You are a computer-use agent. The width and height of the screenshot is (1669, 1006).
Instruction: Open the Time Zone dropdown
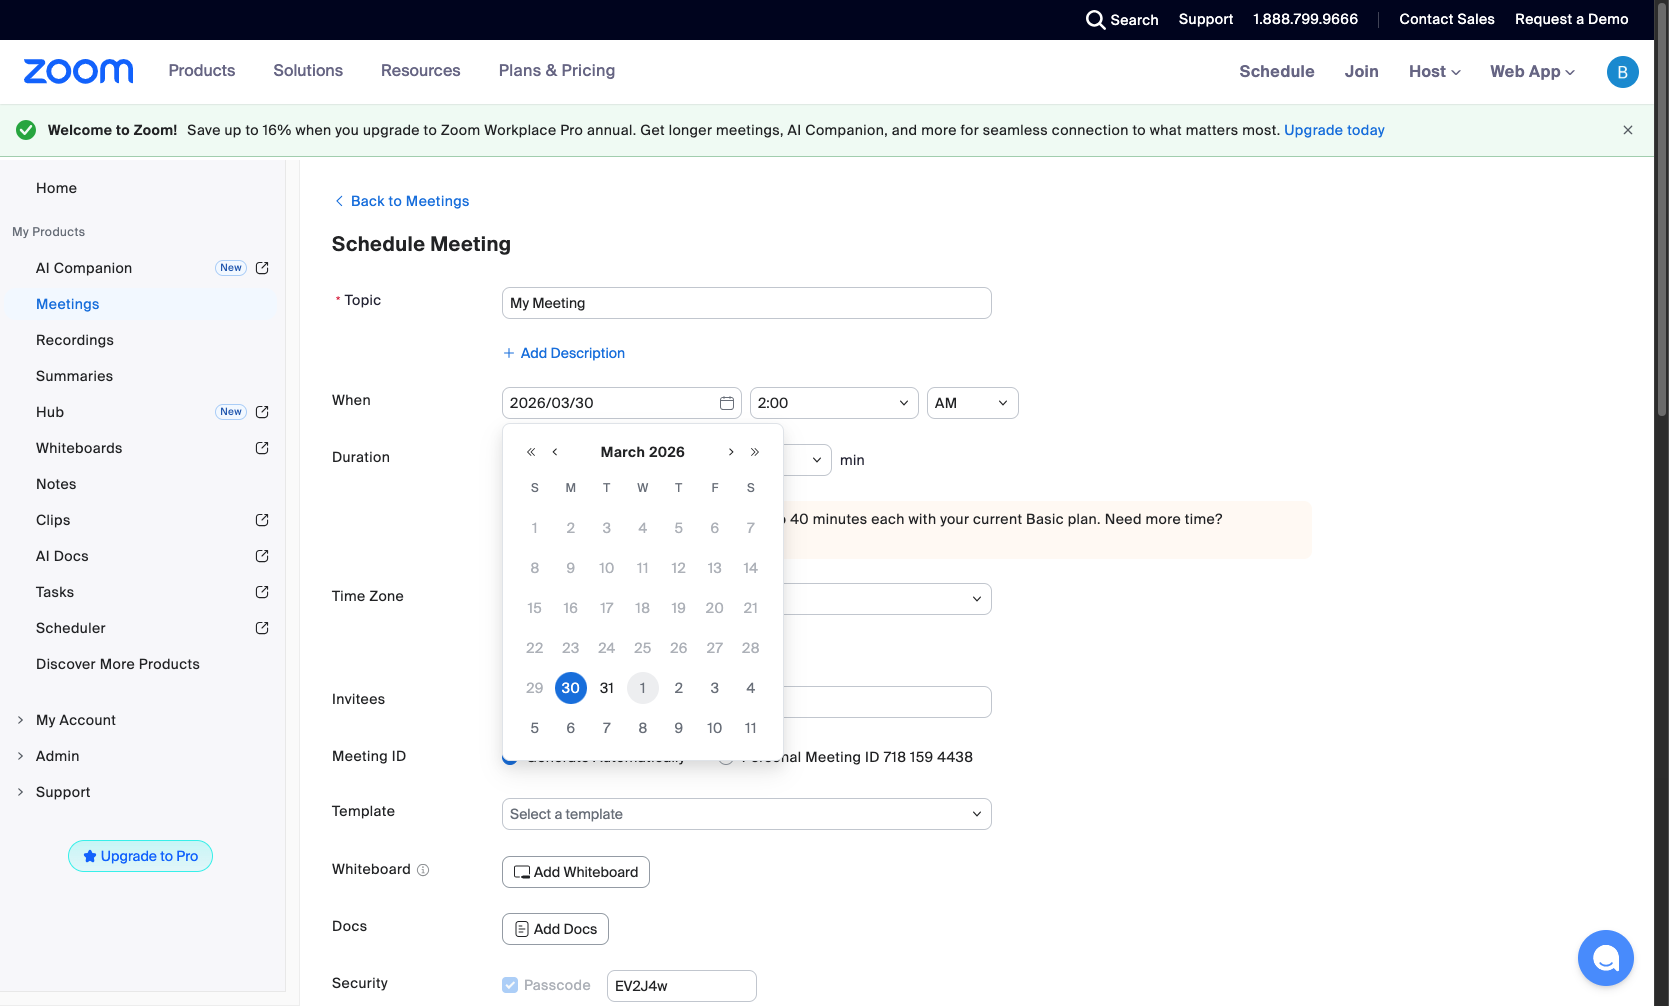point(887,599)
